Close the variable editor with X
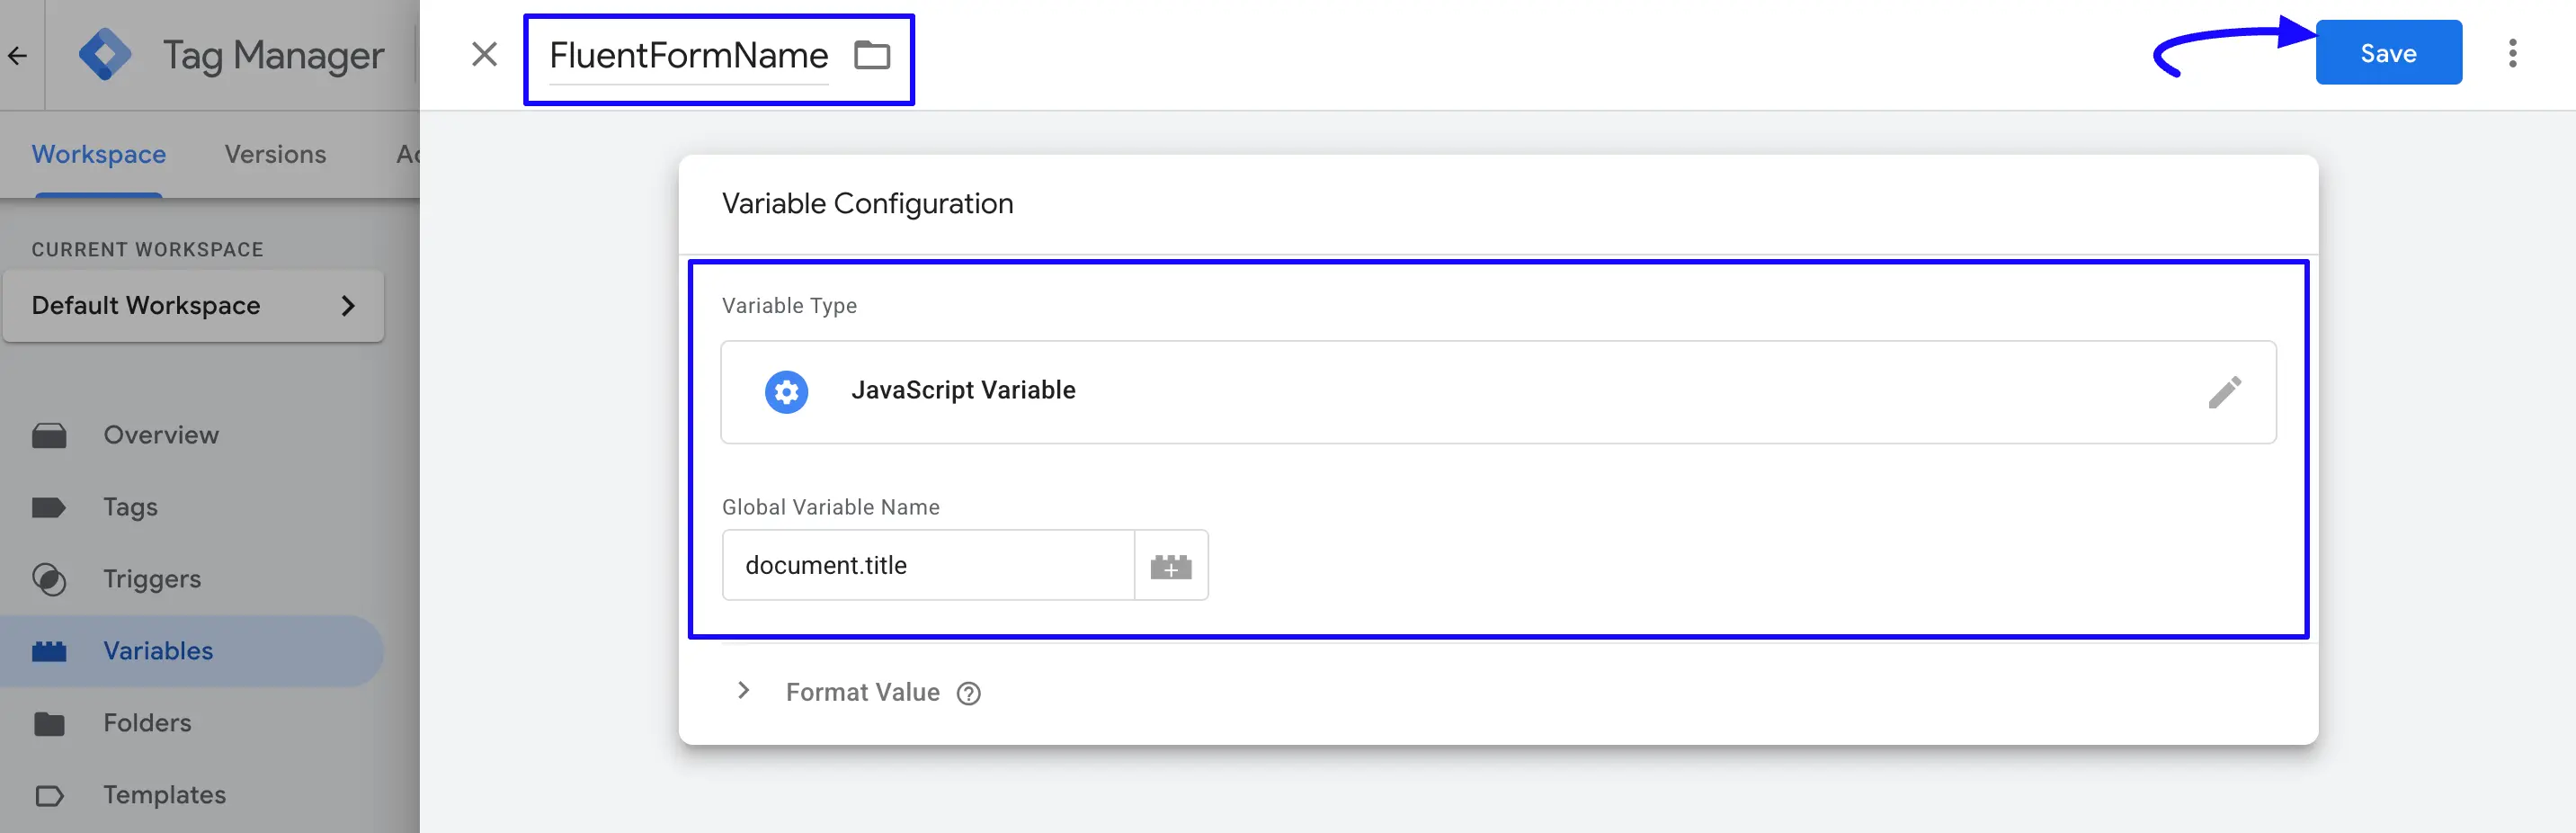Screen dimensions: 2576x833 pyautogui.click(x=484, y=54)
